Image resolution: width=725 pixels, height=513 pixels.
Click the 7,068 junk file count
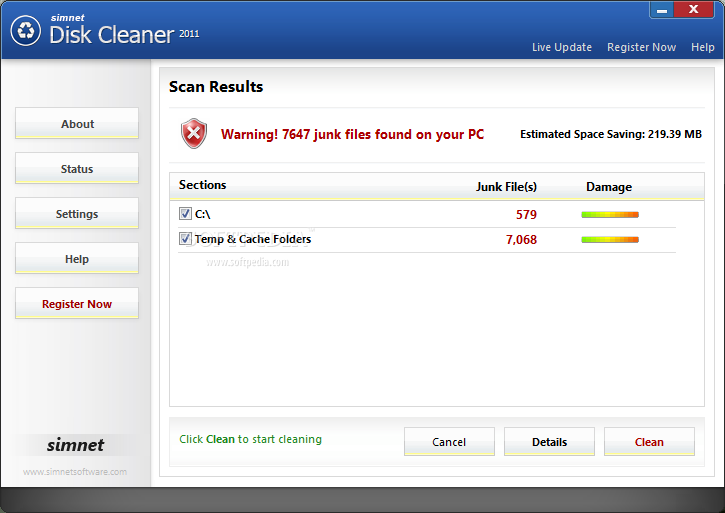click(x=521, y=240)
